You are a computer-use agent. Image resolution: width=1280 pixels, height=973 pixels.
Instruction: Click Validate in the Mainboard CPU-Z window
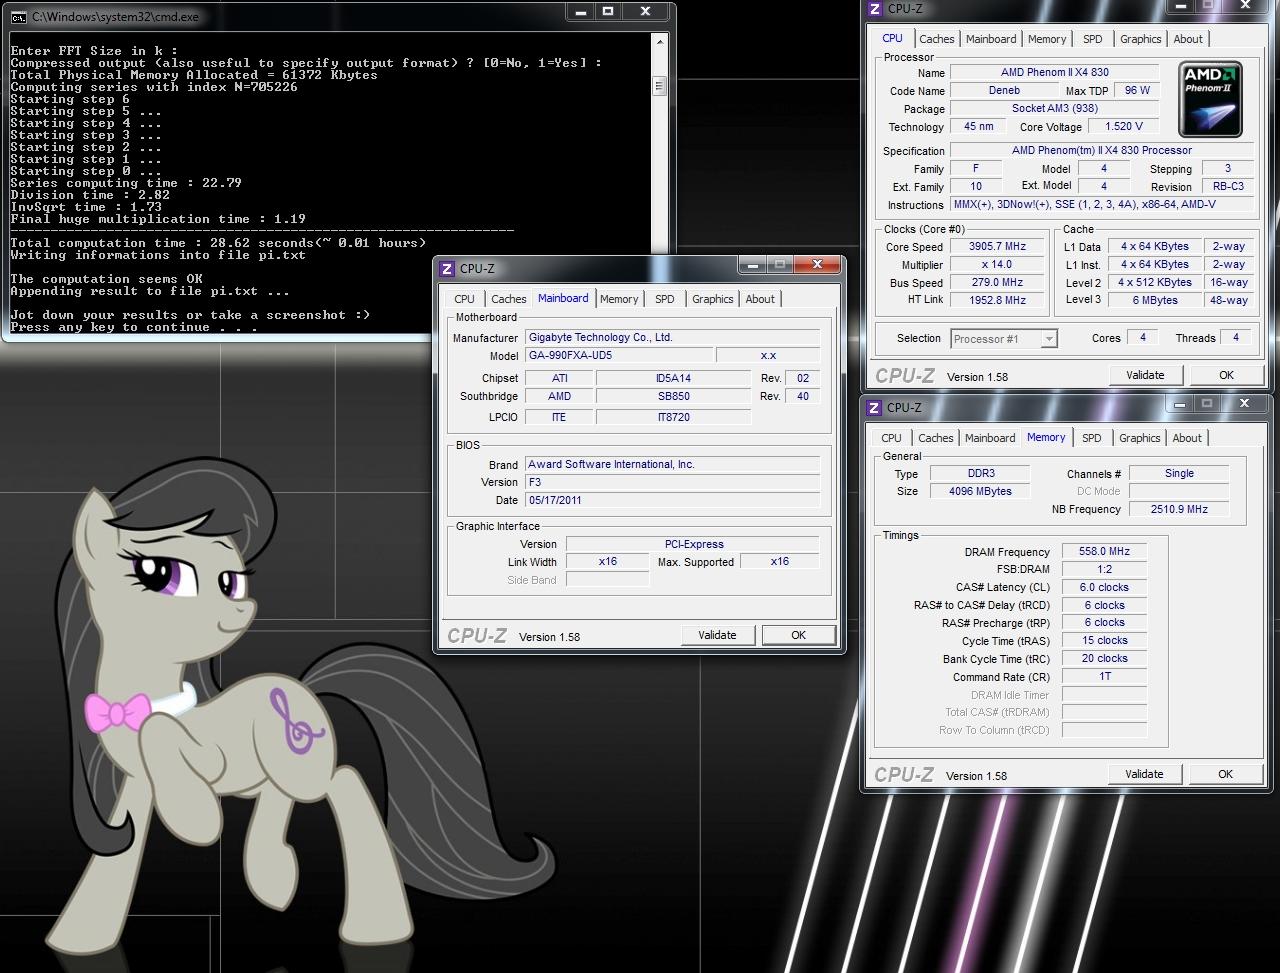pos(717,635)
